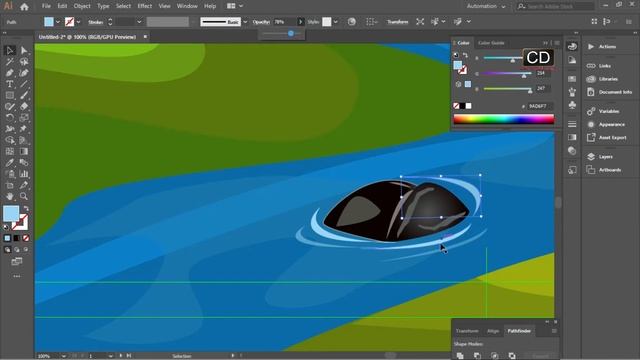Open the Basic brush definition dropdown

click(x=245, y=22)
